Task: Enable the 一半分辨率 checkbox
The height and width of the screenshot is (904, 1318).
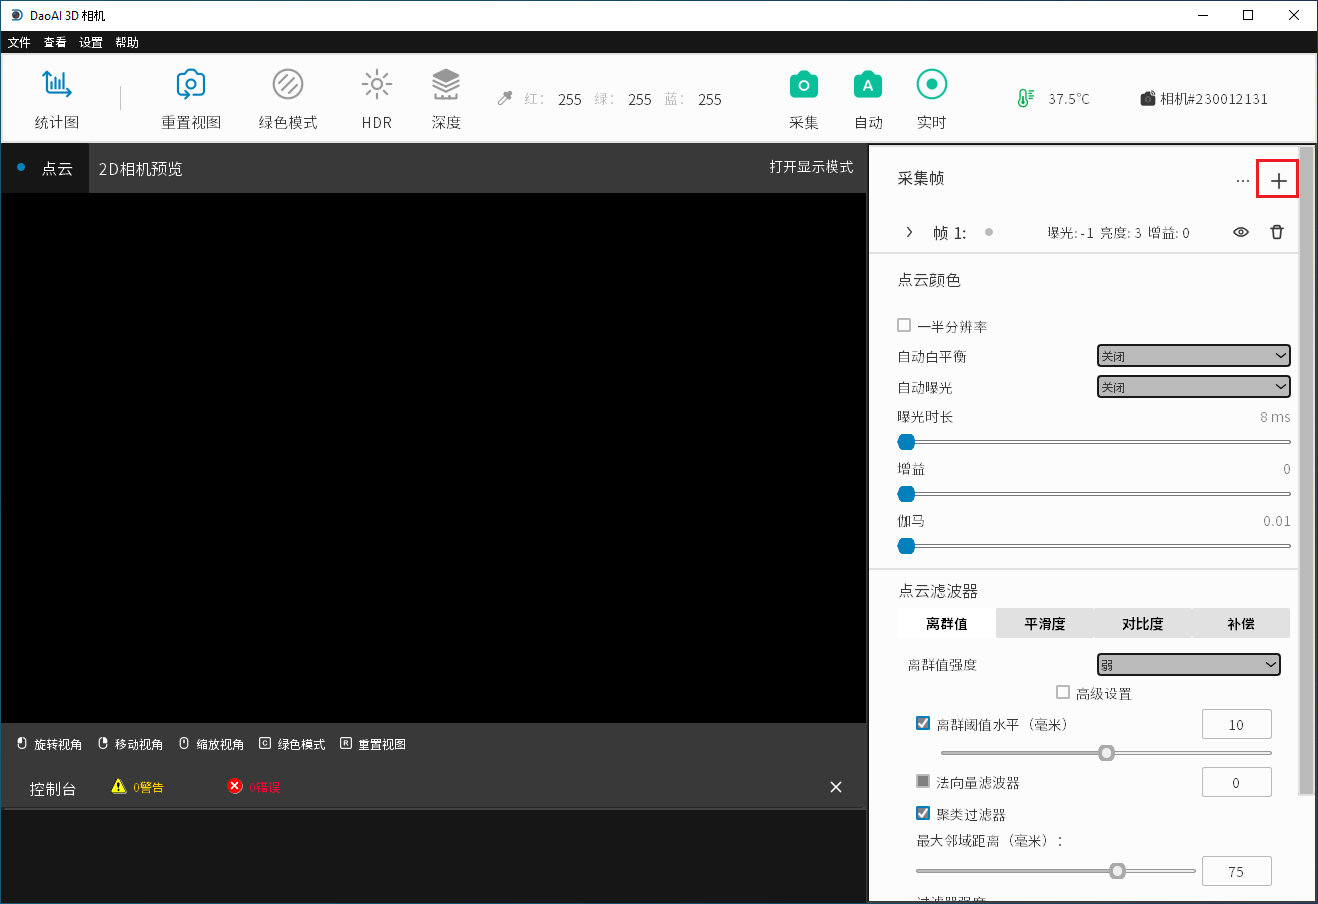Action: 904,325
